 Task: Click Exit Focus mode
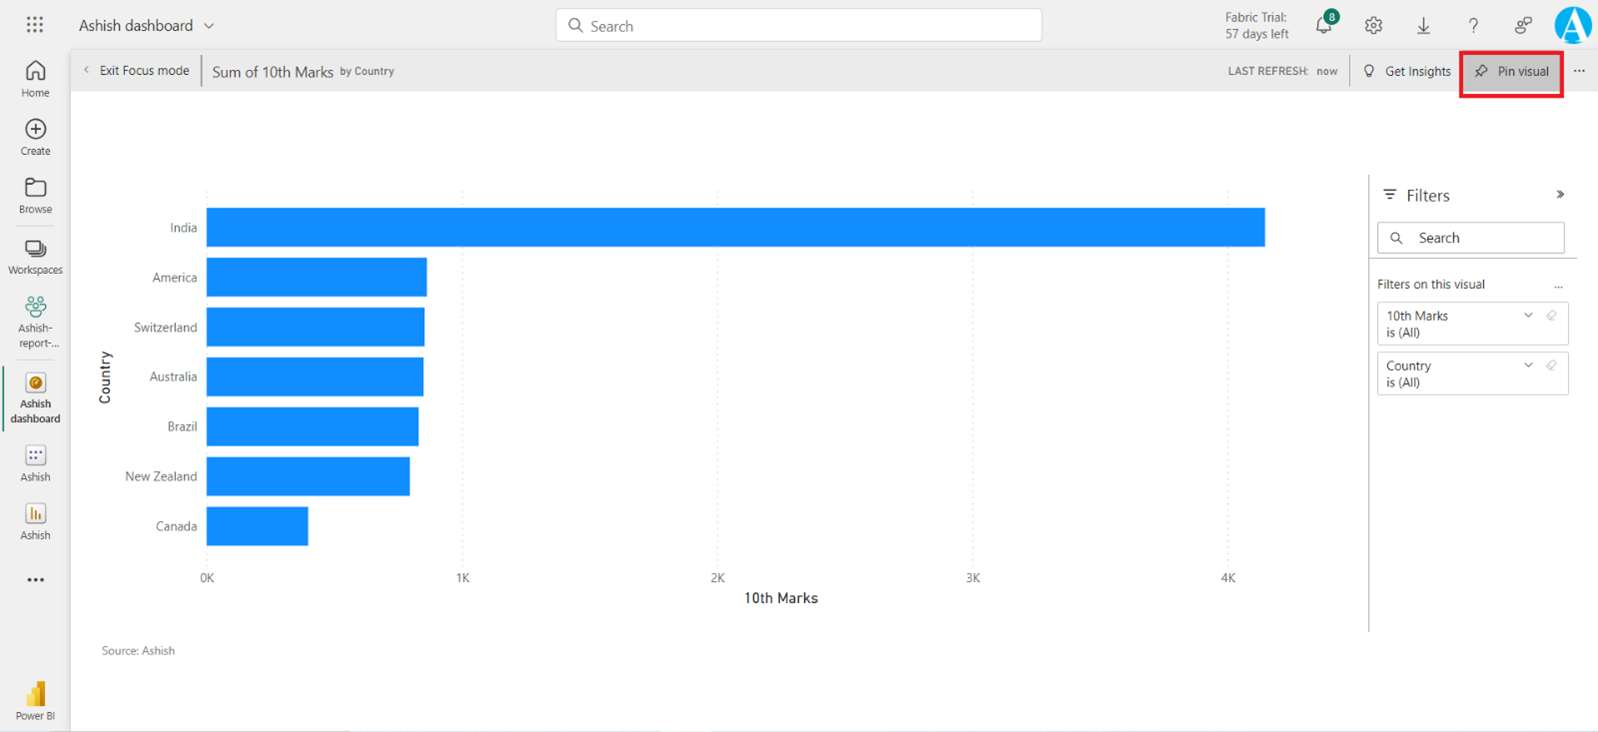tap(136, 71)
